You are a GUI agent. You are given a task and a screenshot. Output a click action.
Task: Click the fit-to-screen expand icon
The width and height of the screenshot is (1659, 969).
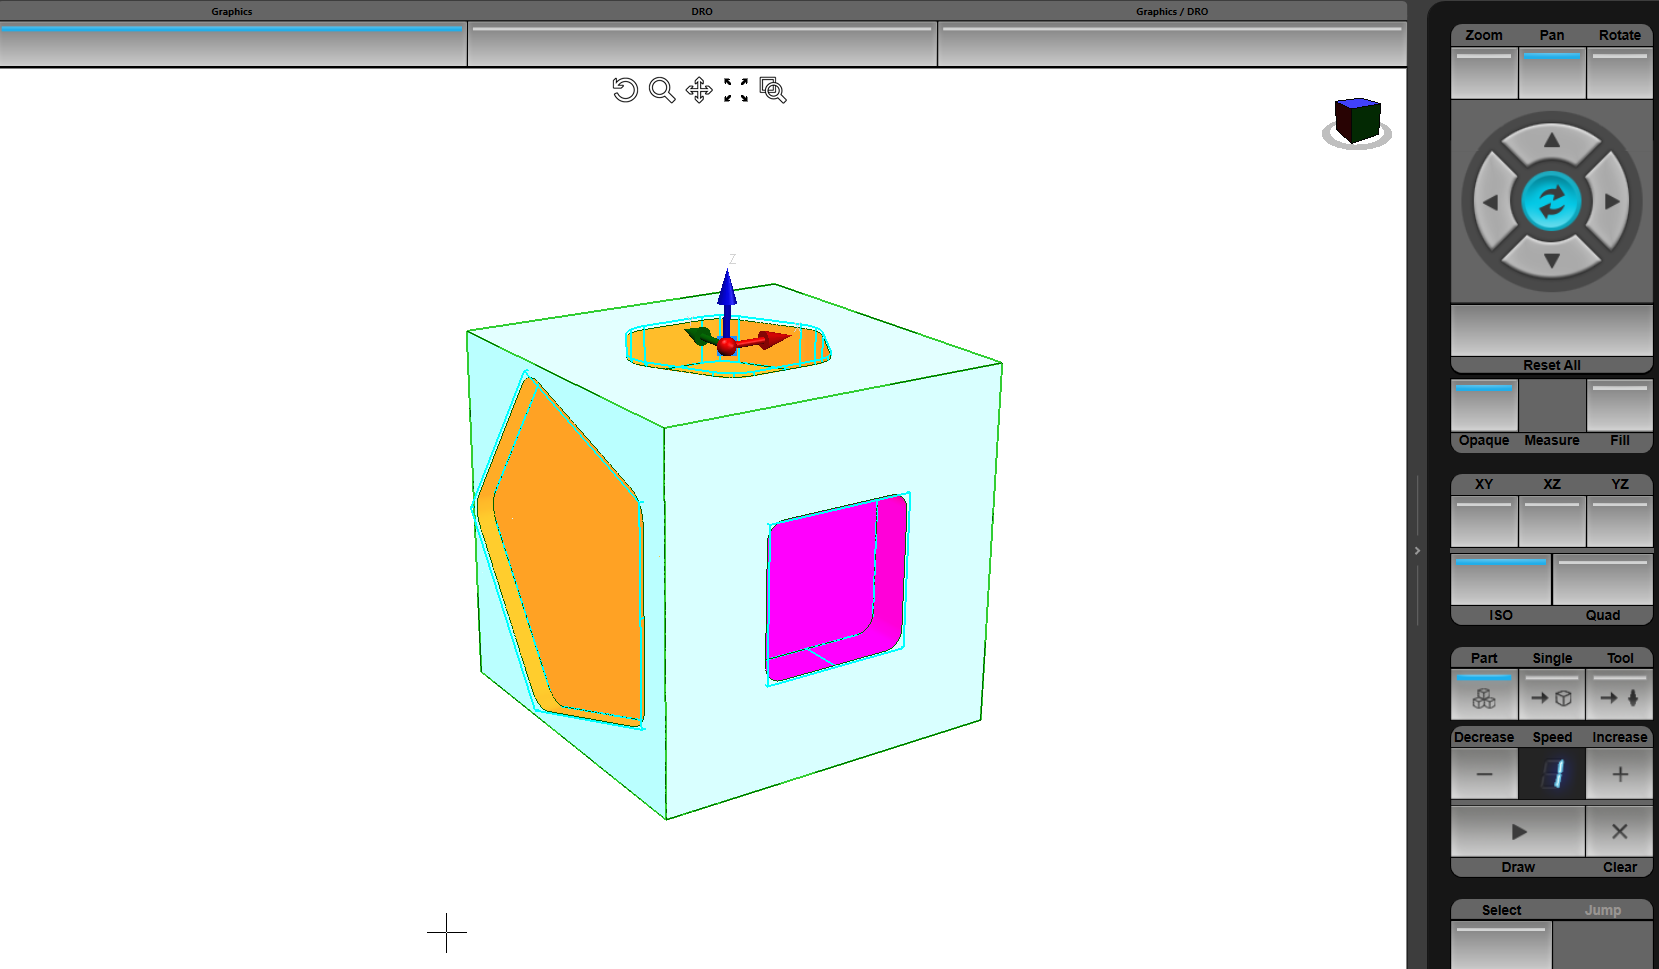pos(736,90)
